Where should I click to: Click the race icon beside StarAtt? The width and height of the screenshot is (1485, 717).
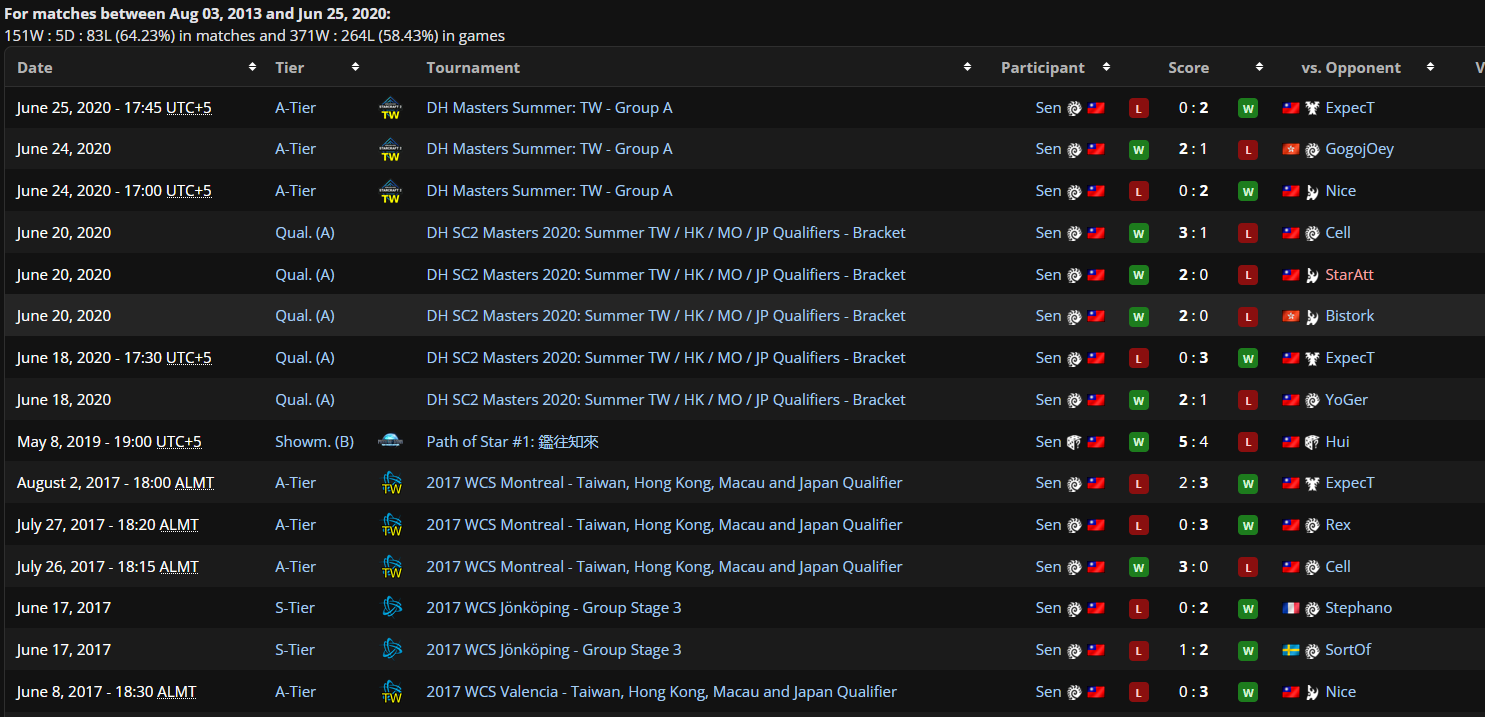[1313, 275]
